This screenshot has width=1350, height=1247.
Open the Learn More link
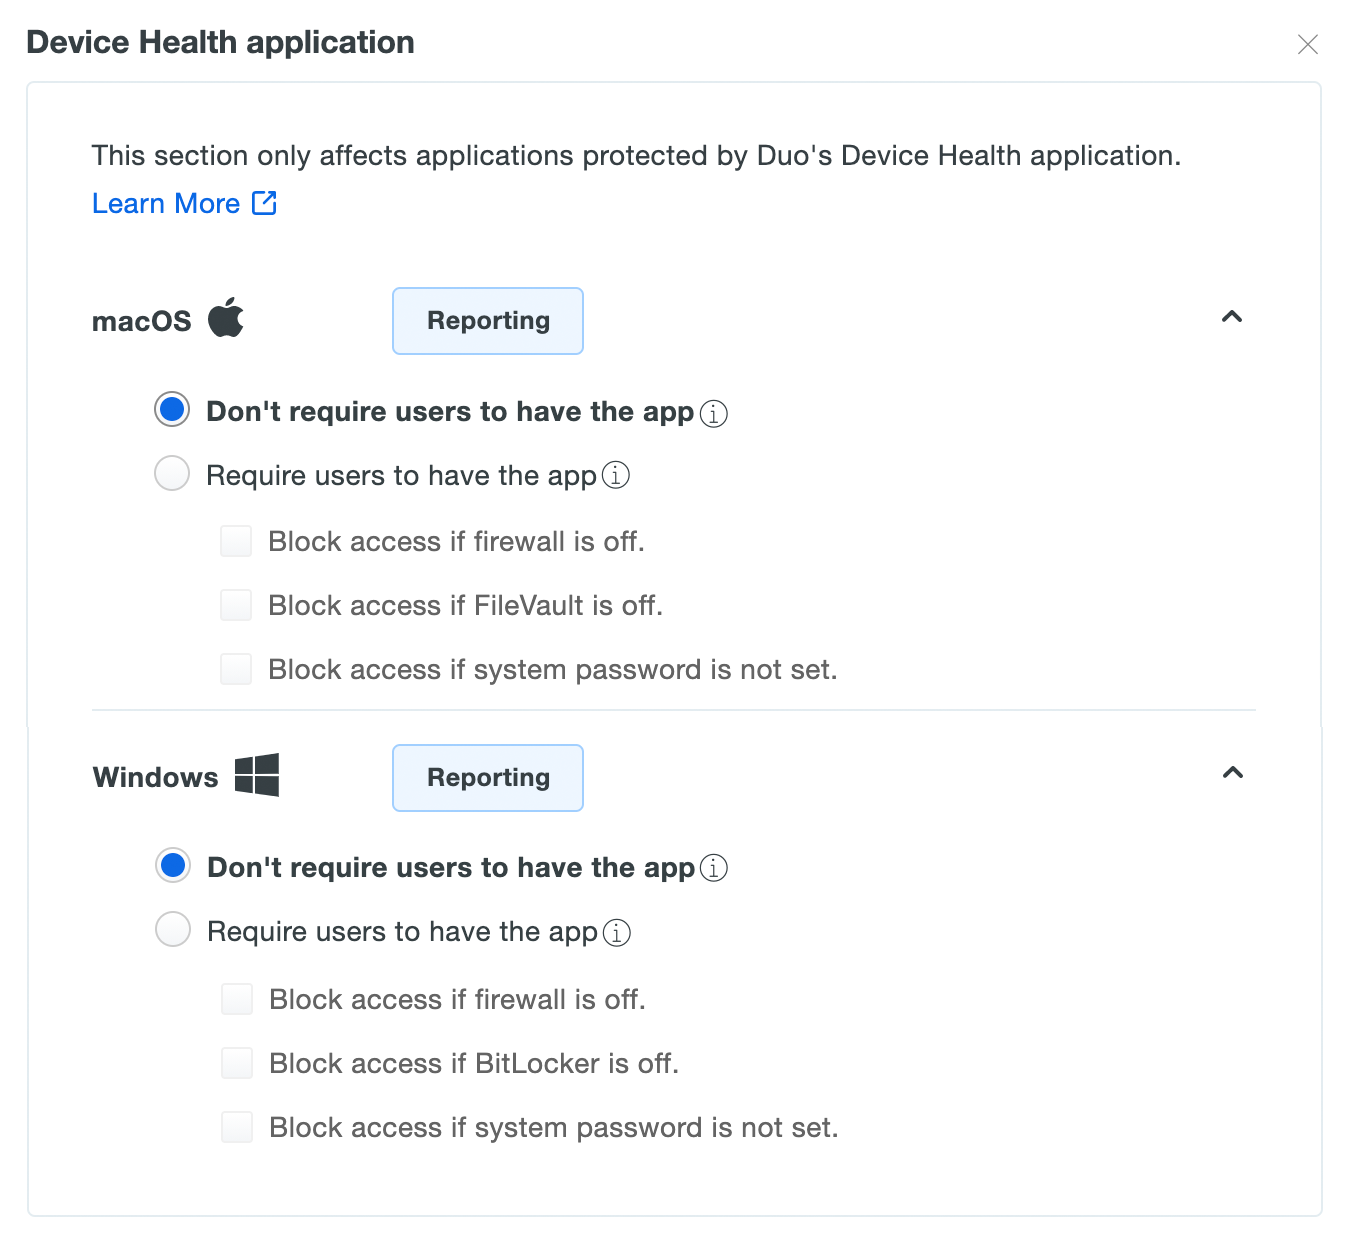click(166, 203)
